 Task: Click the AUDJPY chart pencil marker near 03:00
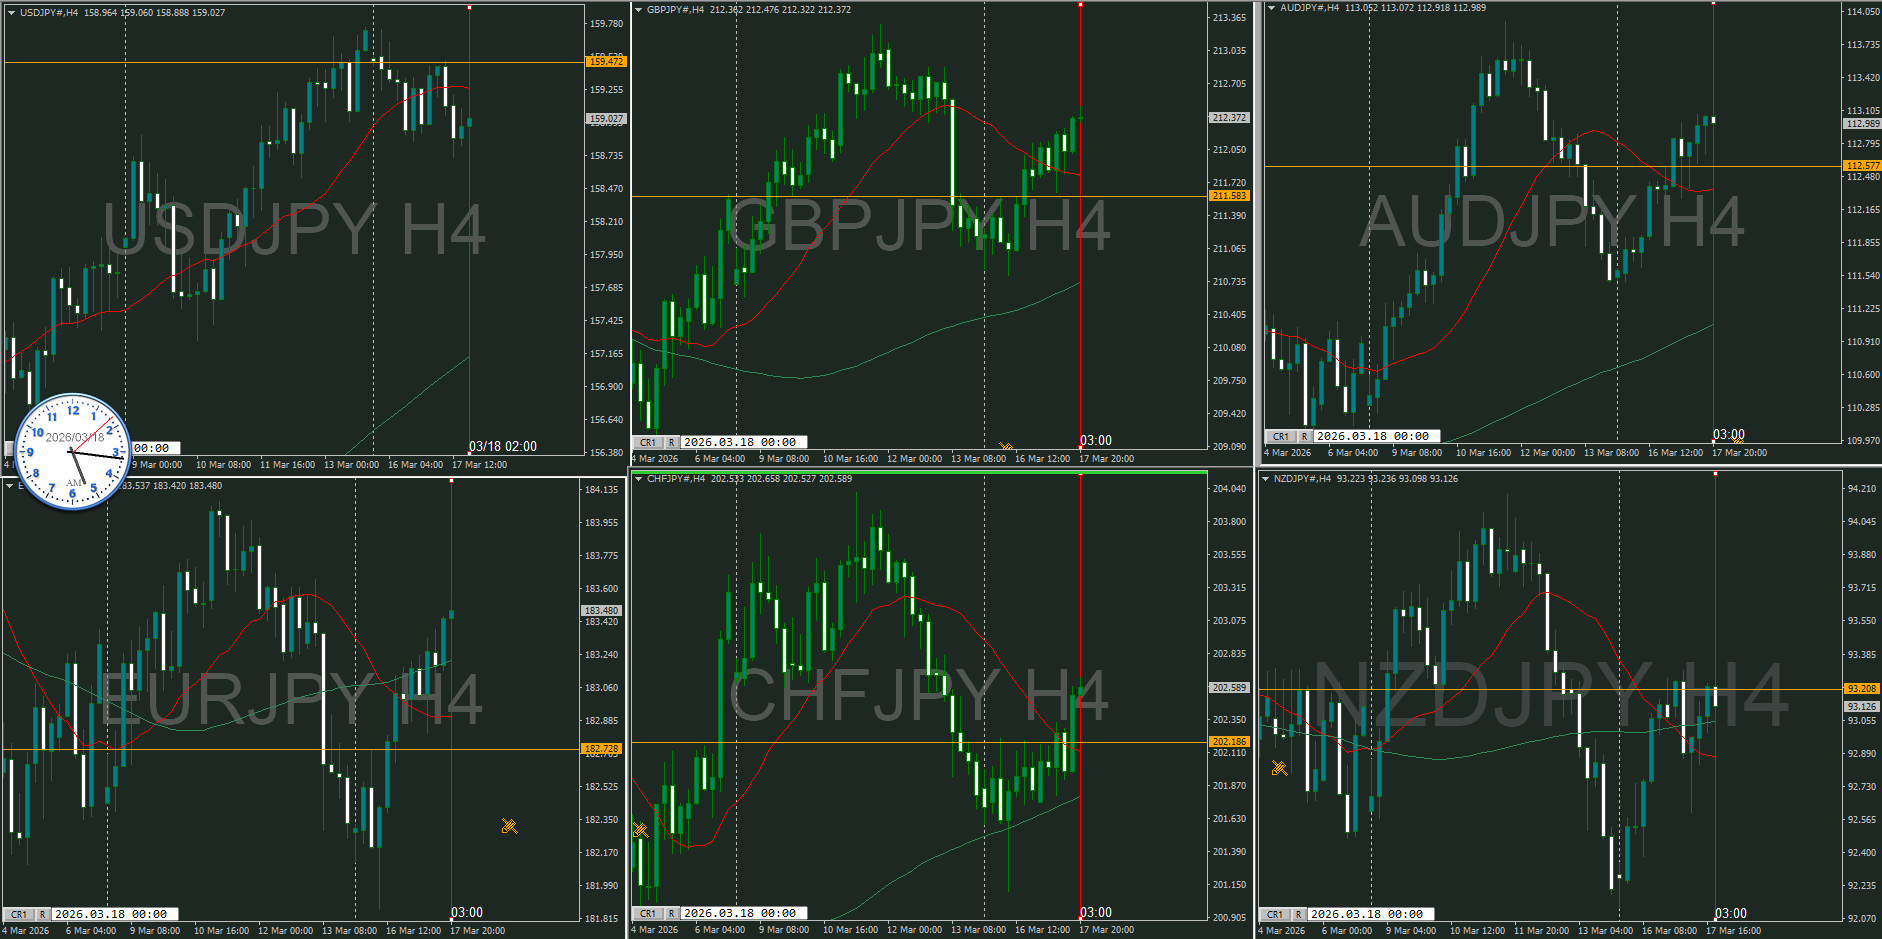coord(1738,440)
